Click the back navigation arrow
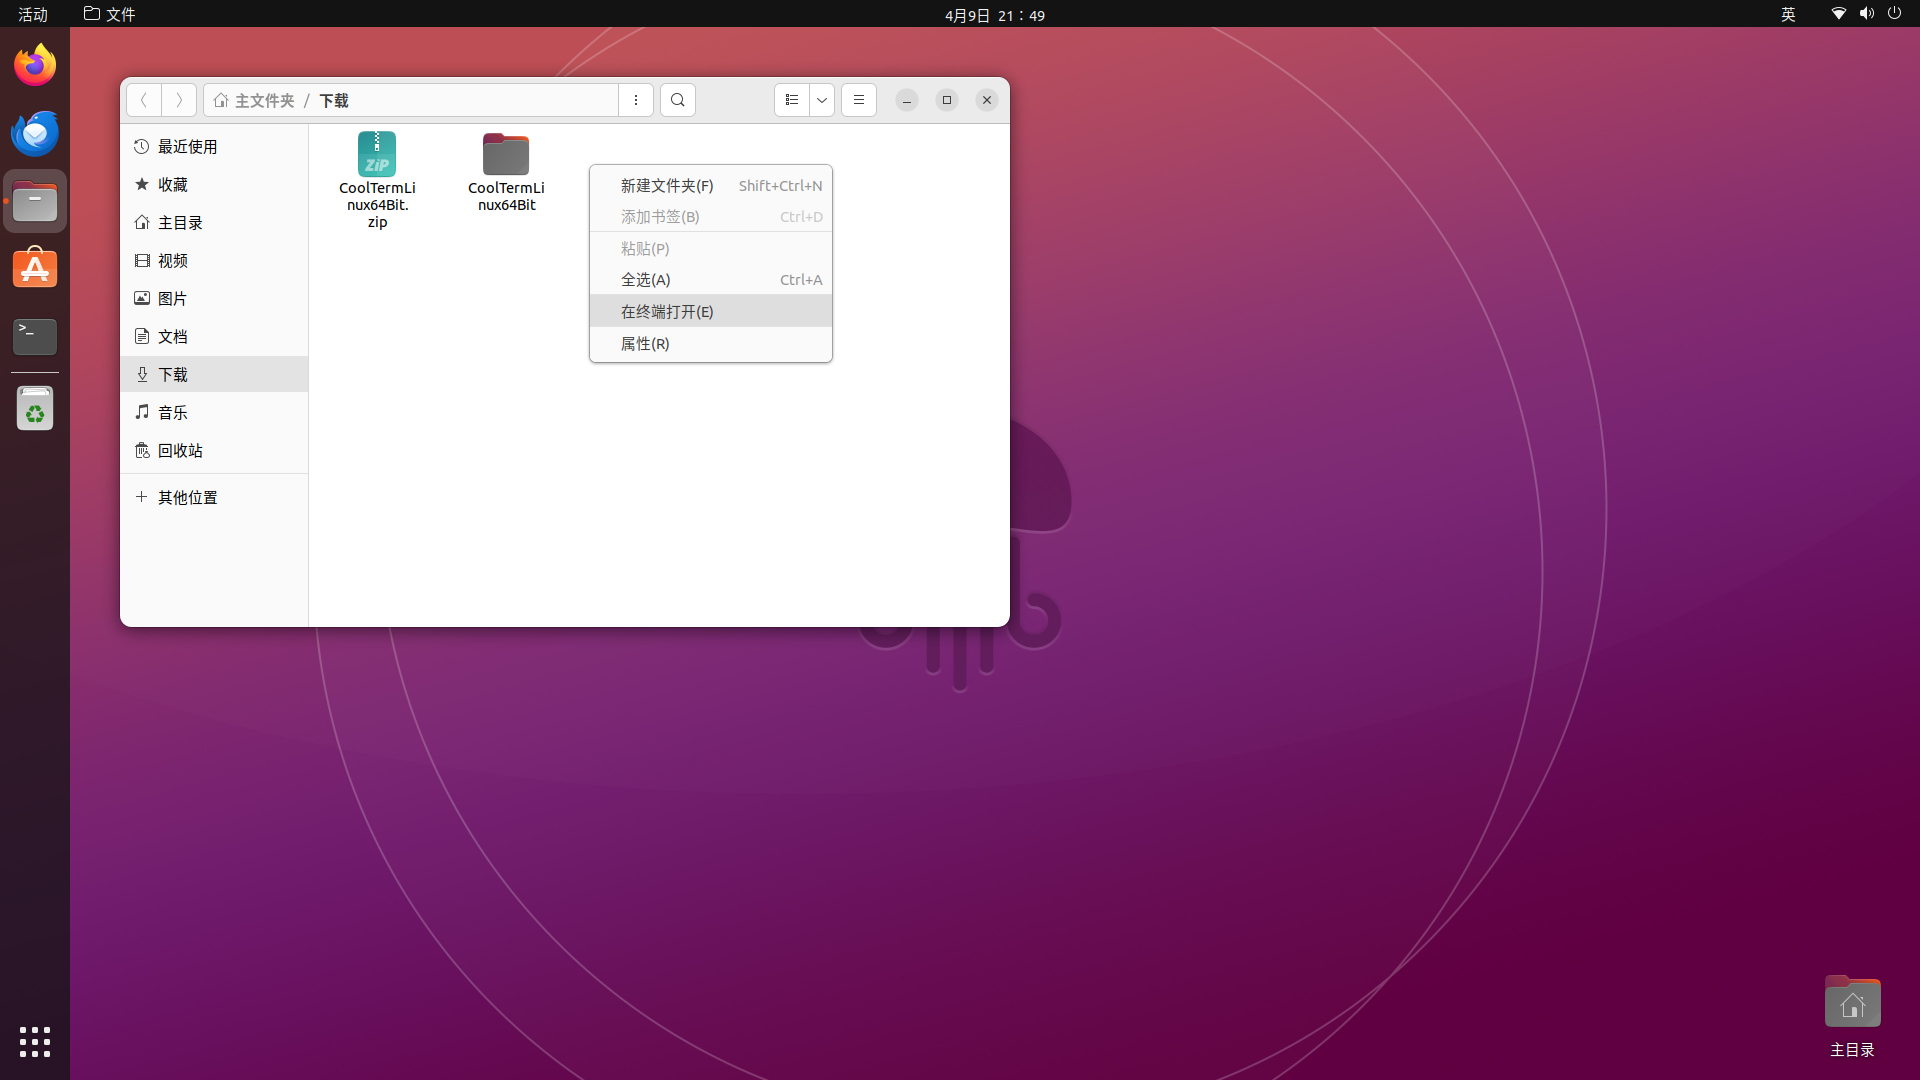1920x1080 pixels. [x=144, y=100]
